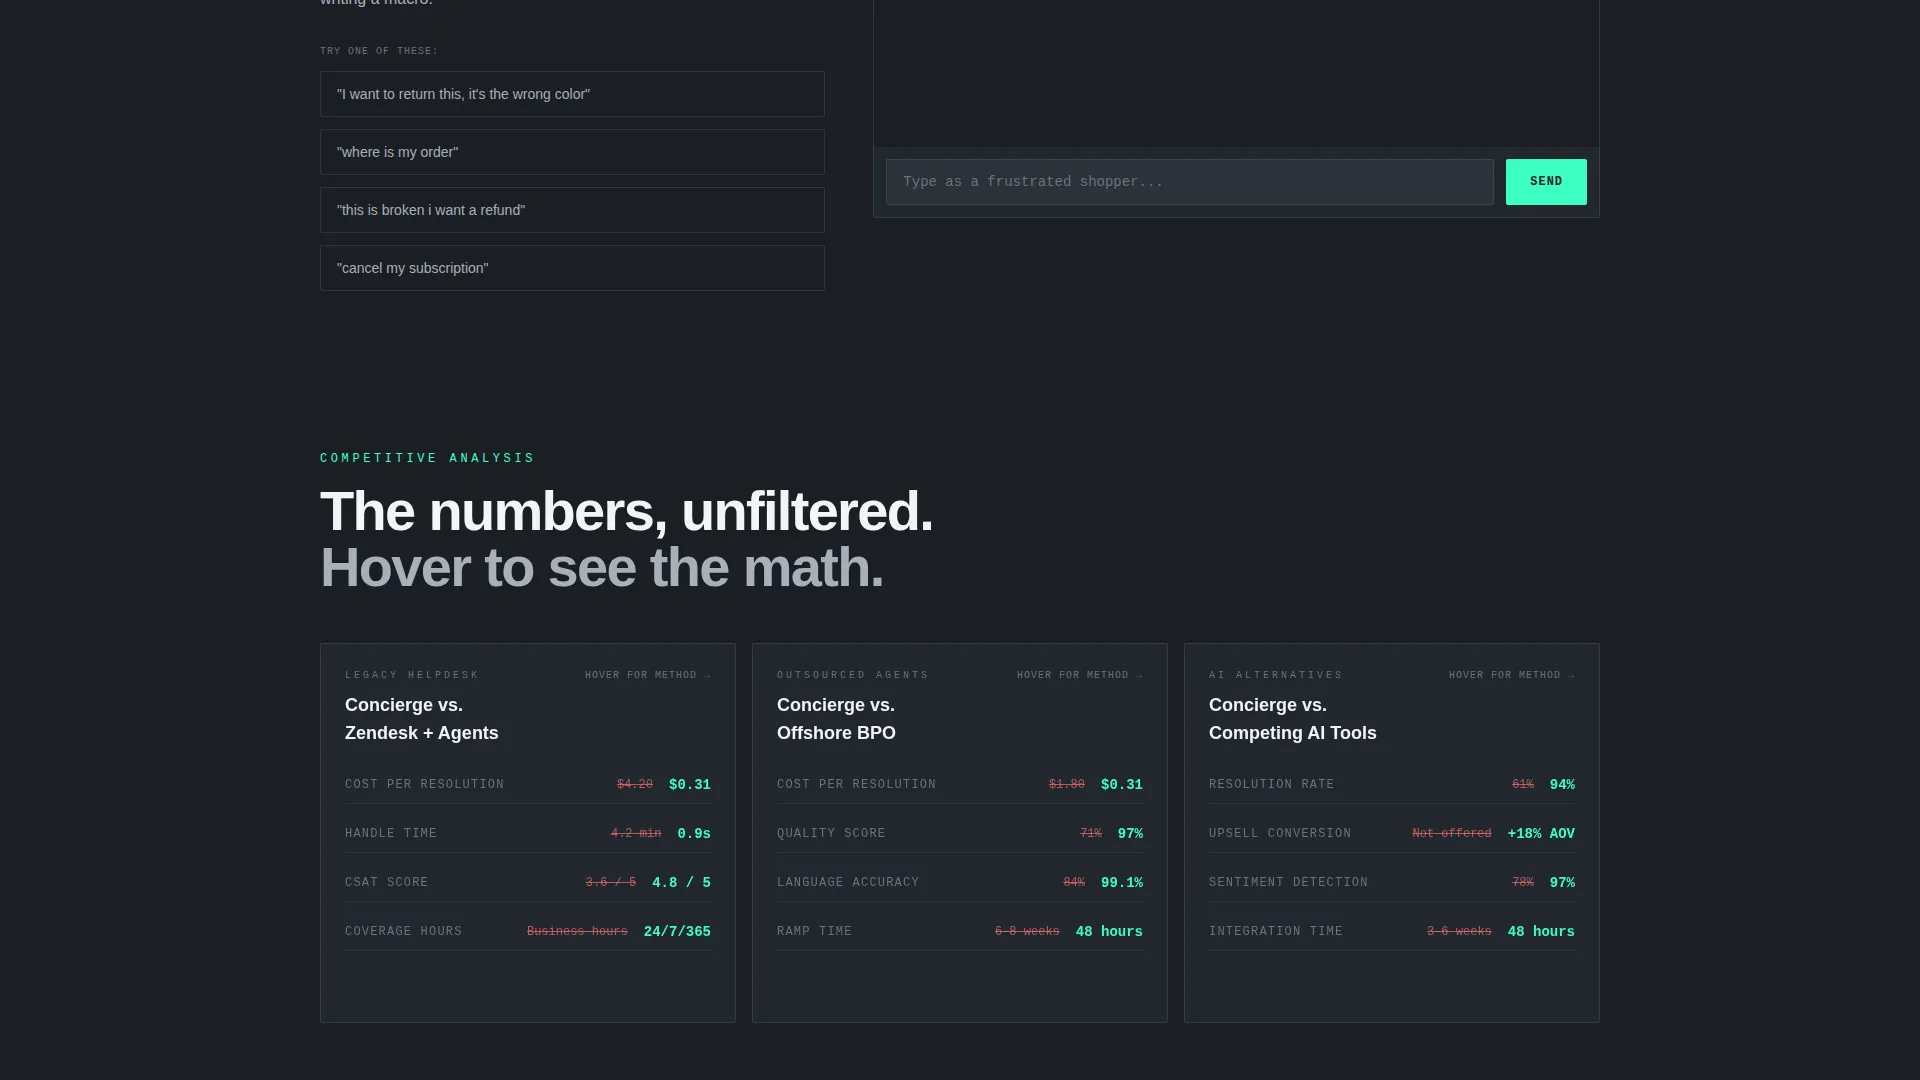Click the Concierge vs. Competing AI Tools title
This screenshot has height=1080, width=1920.
pyautogui.click(x=1292, y=719)
